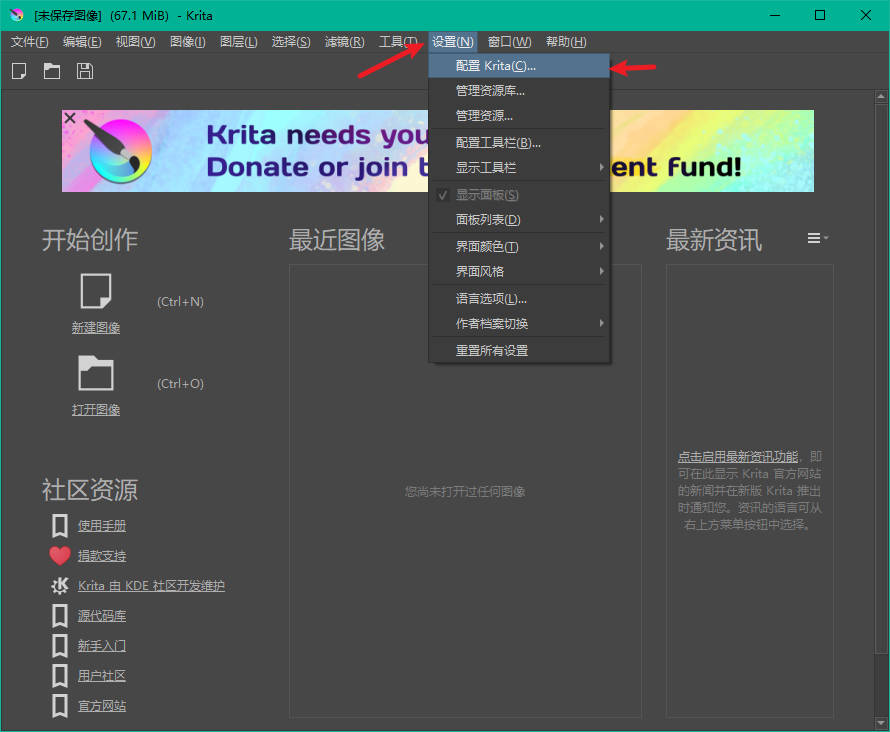Click the Krita app icon in title bar
The height and width of the screenshot is (732, 890).
coord(17,15)
